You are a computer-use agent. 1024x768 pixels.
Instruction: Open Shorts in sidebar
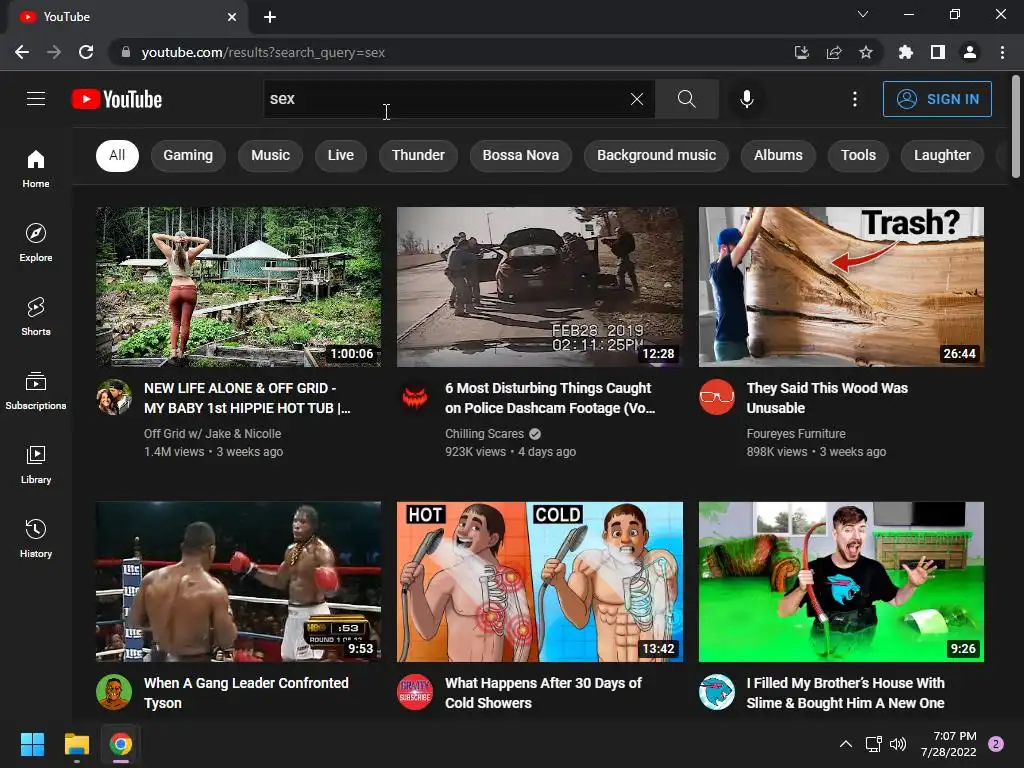point(36,317)
